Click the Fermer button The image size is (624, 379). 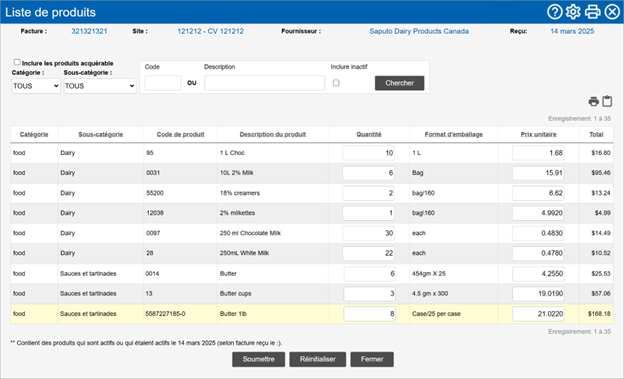point(372,359)
